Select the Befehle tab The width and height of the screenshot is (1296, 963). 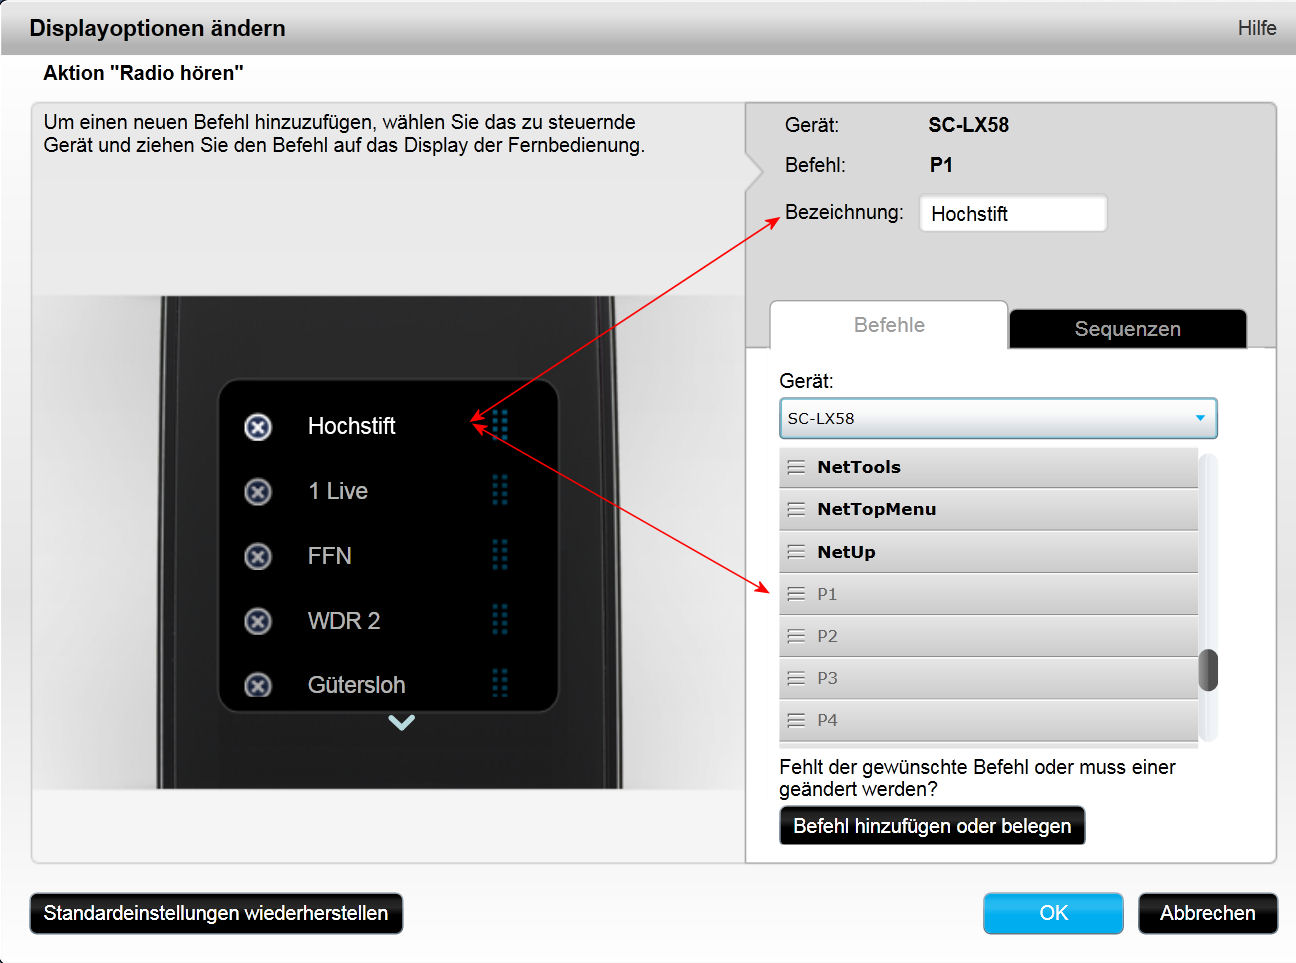coord(889,325)
